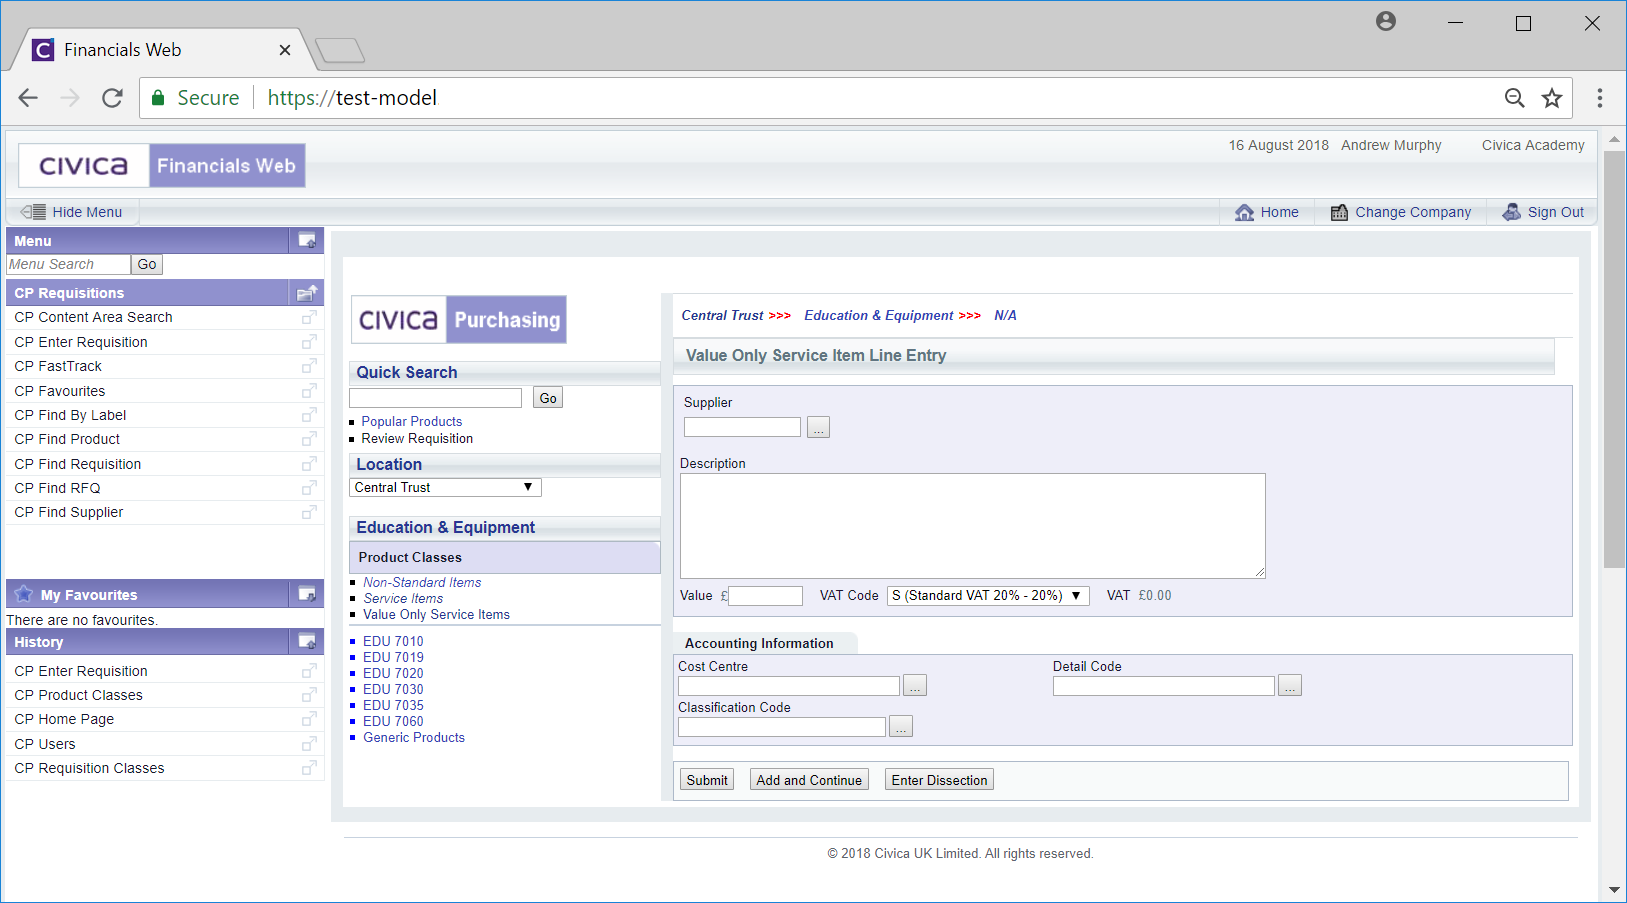Click the browser zoom magnifier icon

(x=1515, y=98)
